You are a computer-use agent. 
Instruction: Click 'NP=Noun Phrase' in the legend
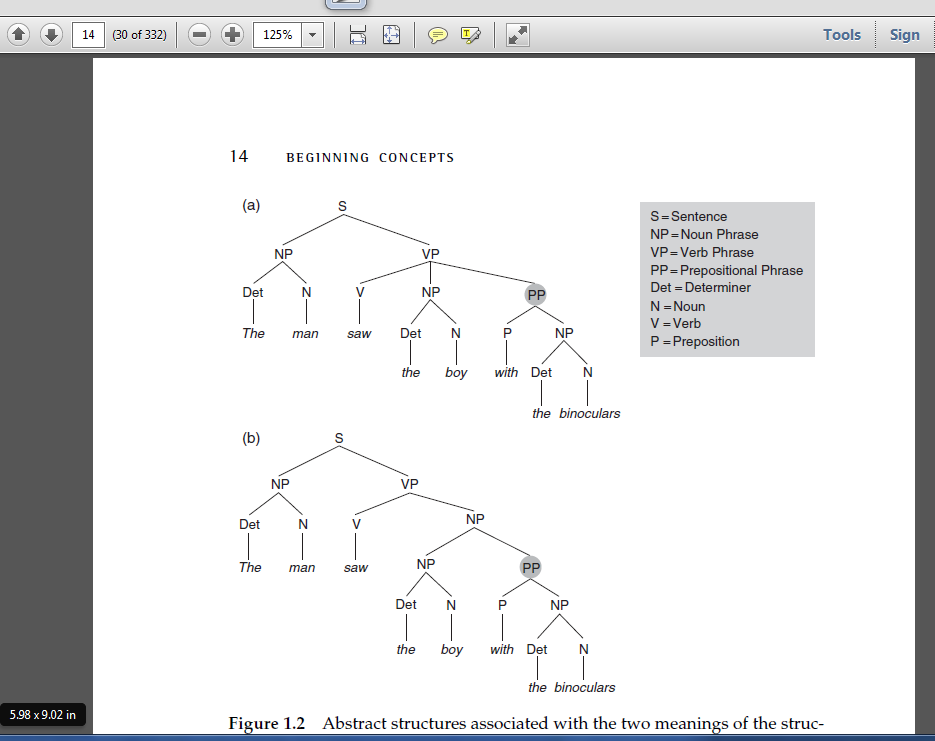[704, 234]
